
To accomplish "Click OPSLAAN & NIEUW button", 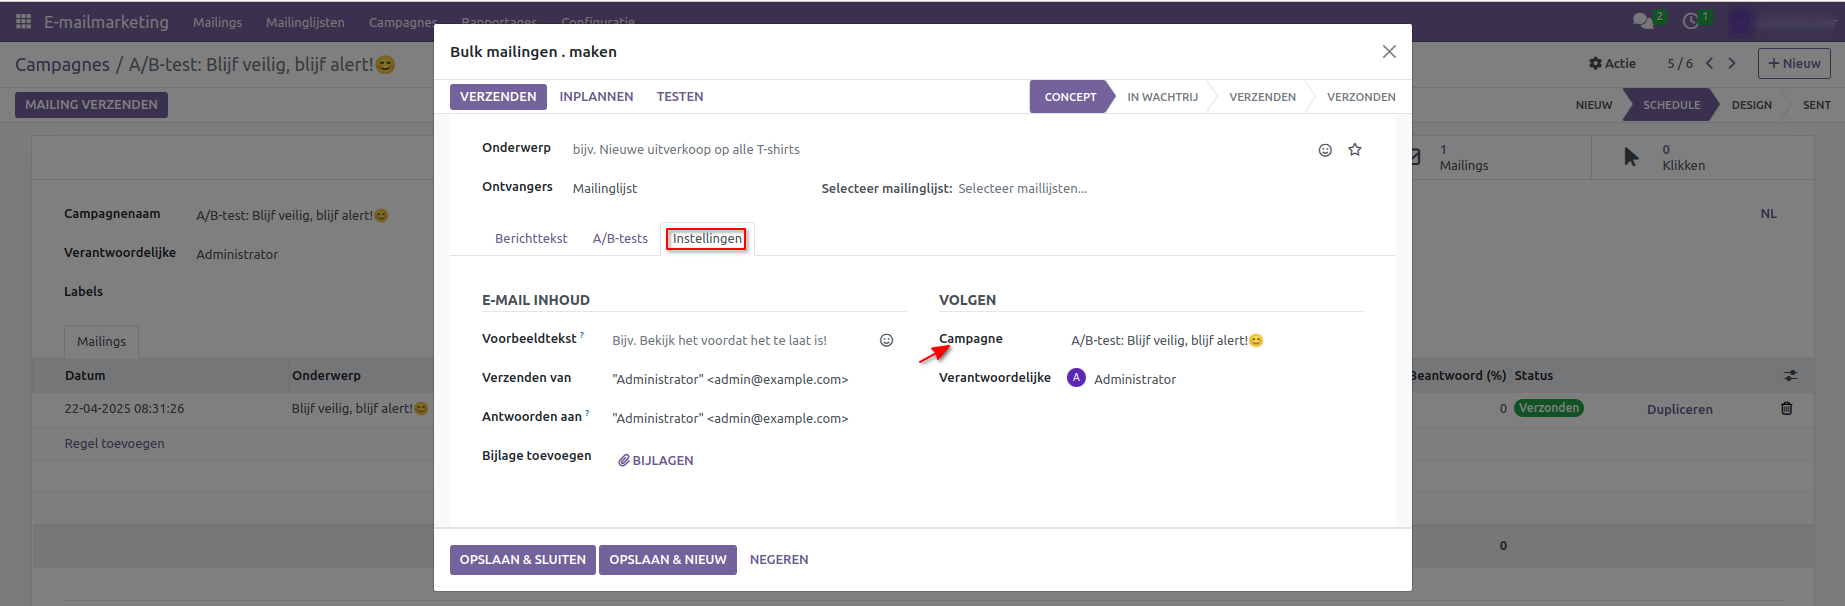I will click(668, 560).
